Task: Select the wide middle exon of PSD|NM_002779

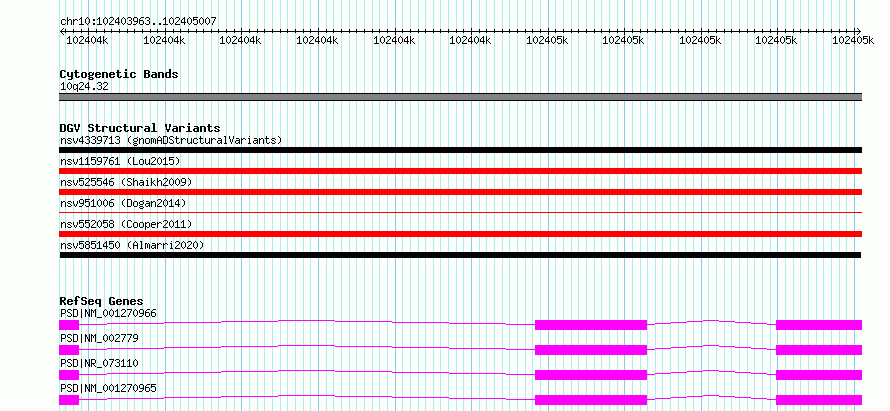Action: (591, 350)
